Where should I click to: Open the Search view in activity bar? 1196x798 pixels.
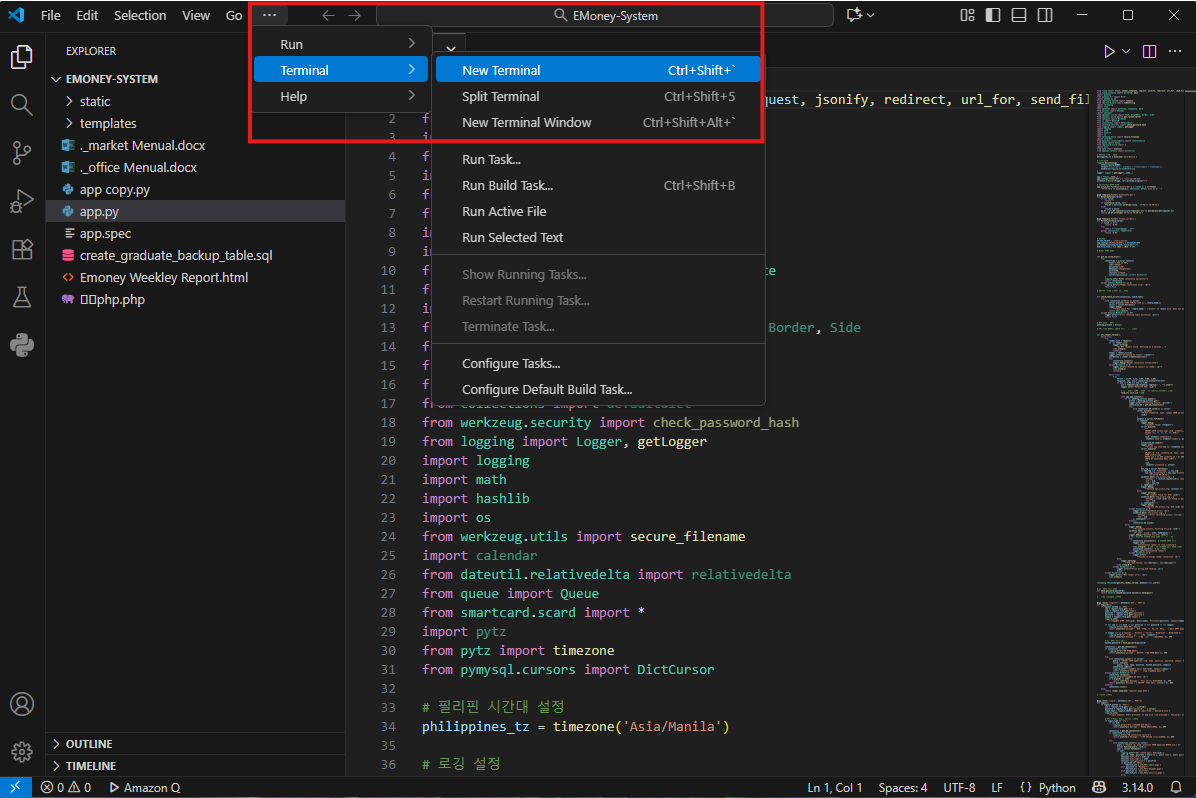(22, 104)
